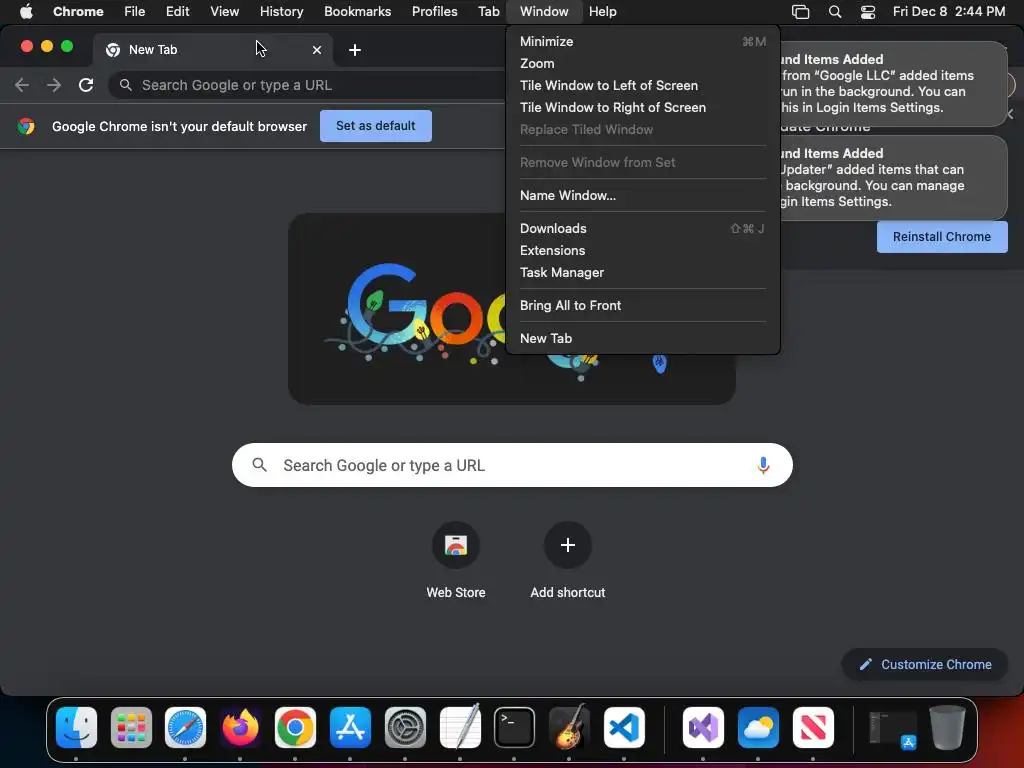The width and height of the screenshot is (1024, 768).
Task: Open Downloads from Window menu
Action: [x=643, y=228]
